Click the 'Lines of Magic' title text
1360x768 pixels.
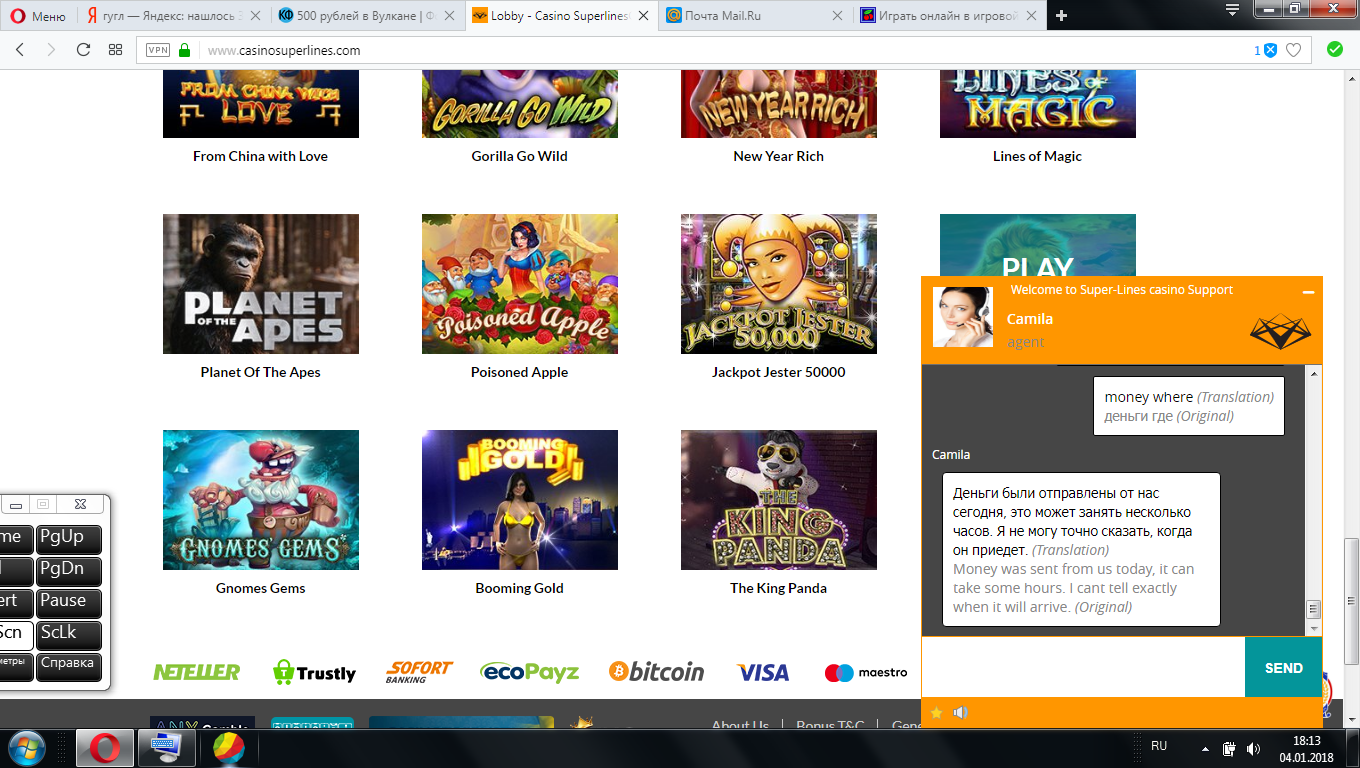point(1038,156)
